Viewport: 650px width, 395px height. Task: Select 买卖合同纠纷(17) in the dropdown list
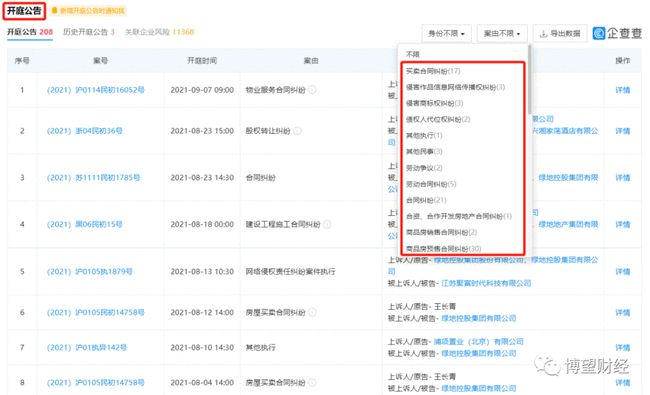[x=433, y=71]
